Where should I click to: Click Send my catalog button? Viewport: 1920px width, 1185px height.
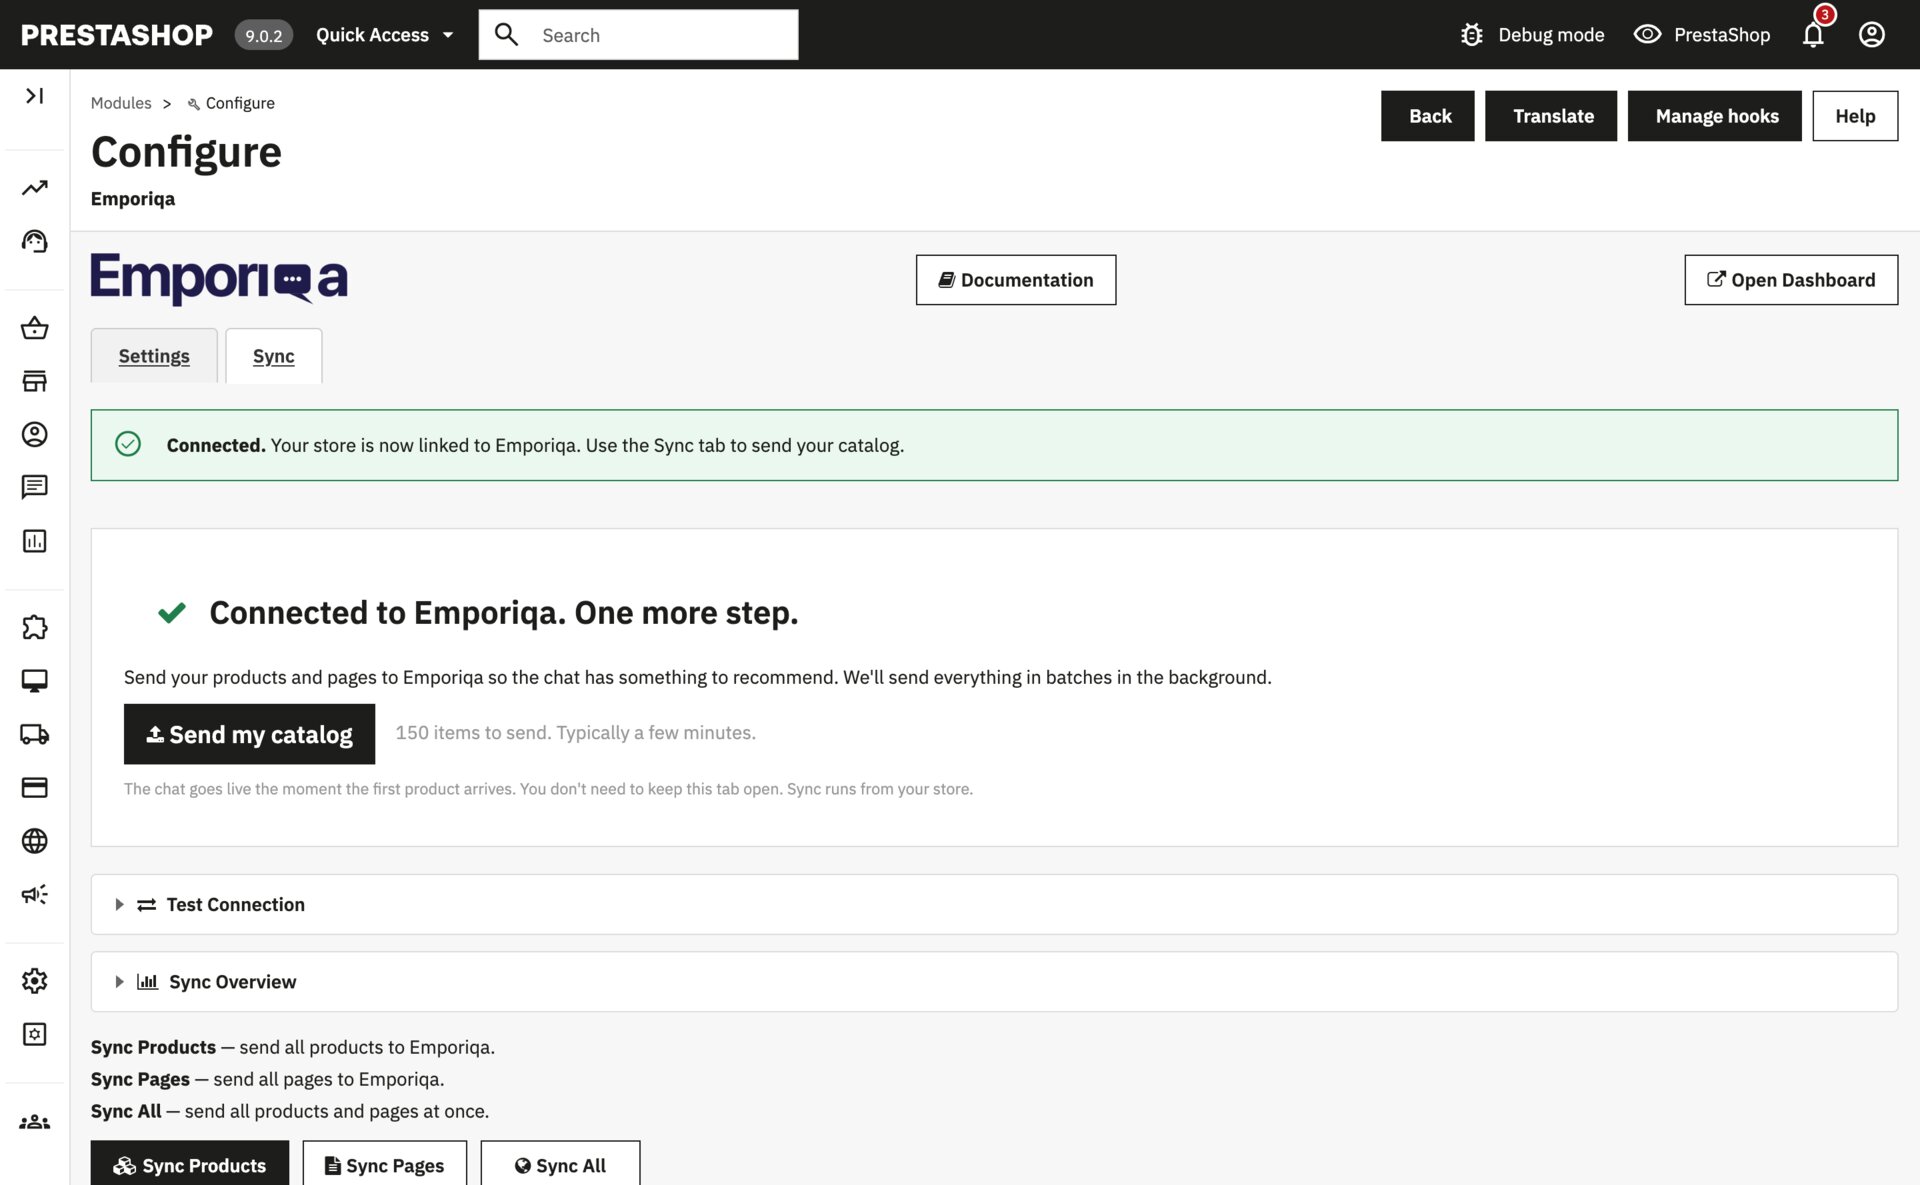pos(249,734)
